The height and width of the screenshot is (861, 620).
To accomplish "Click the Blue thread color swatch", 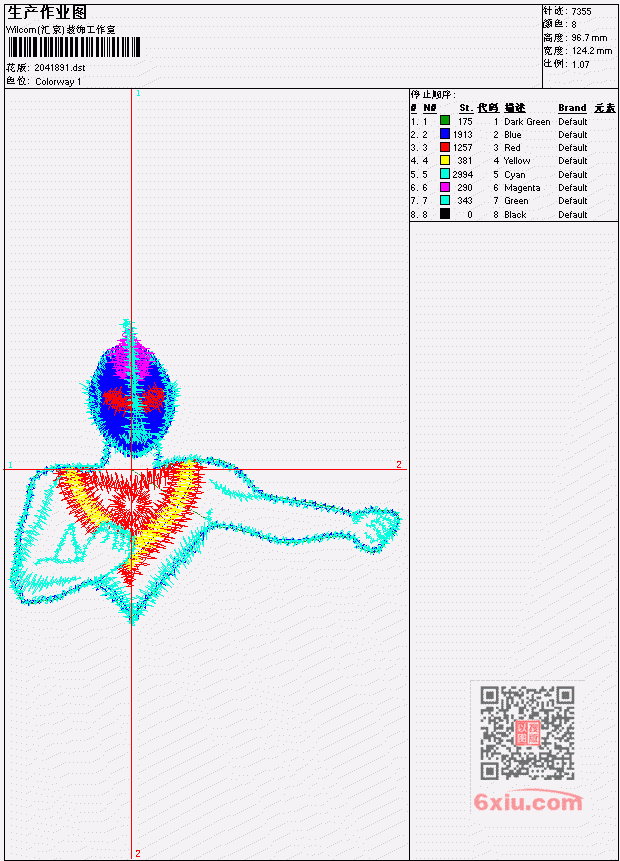I will click(445, 134).
